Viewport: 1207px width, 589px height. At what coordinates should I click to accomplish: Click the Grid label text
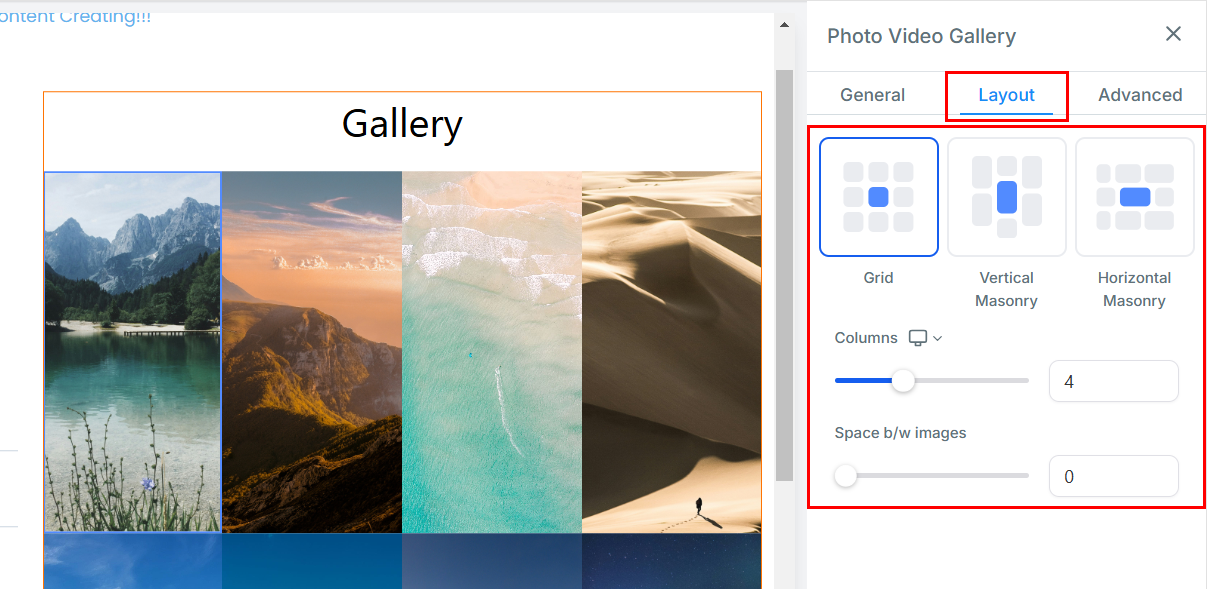coord(878,278)
